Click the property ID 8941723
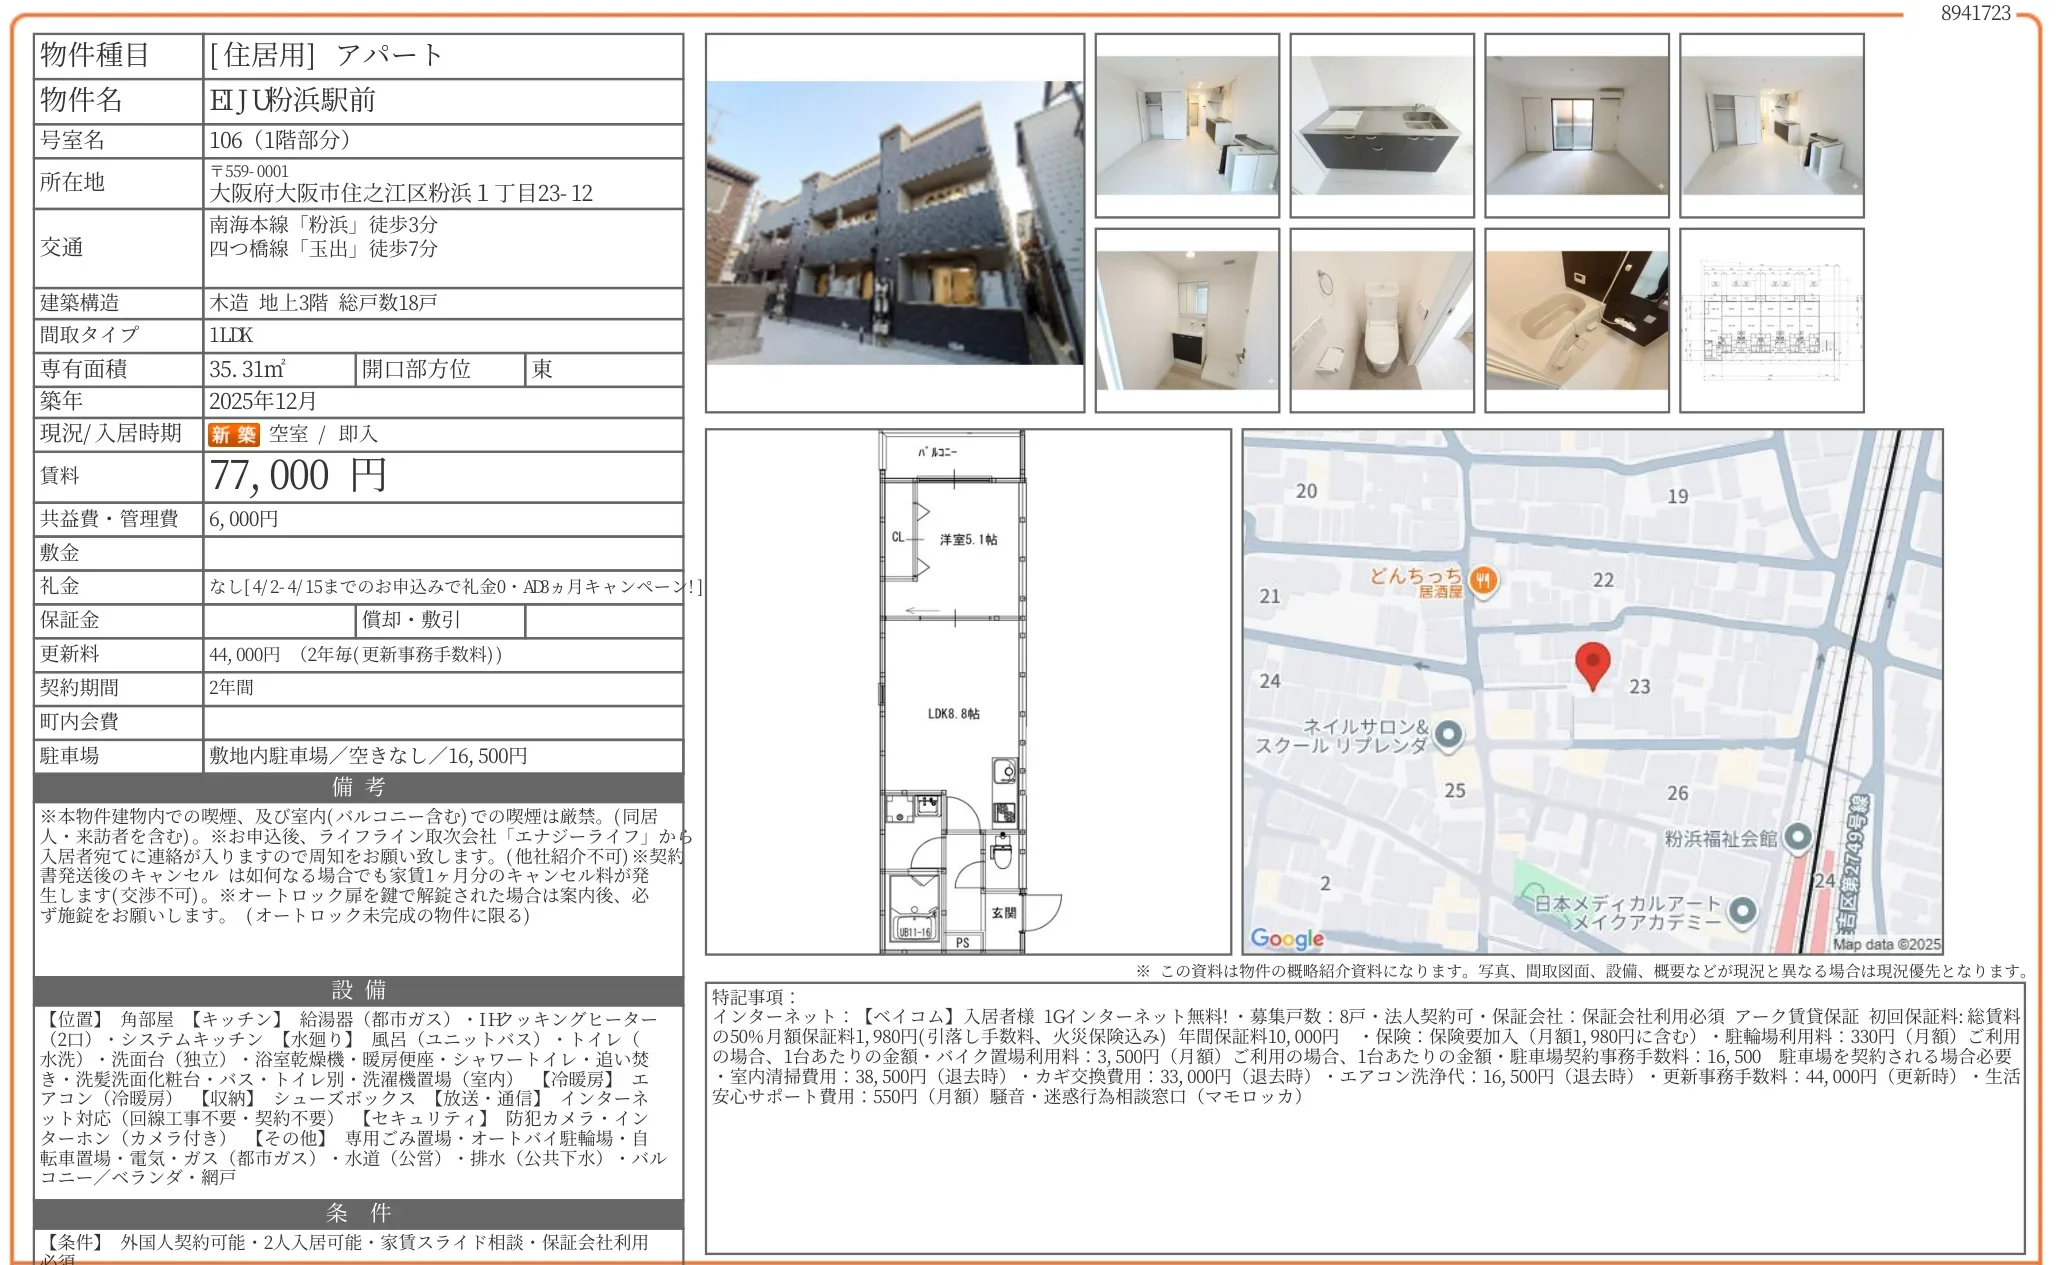This screenshot has height=1265, width=2056. point(1975,13)
